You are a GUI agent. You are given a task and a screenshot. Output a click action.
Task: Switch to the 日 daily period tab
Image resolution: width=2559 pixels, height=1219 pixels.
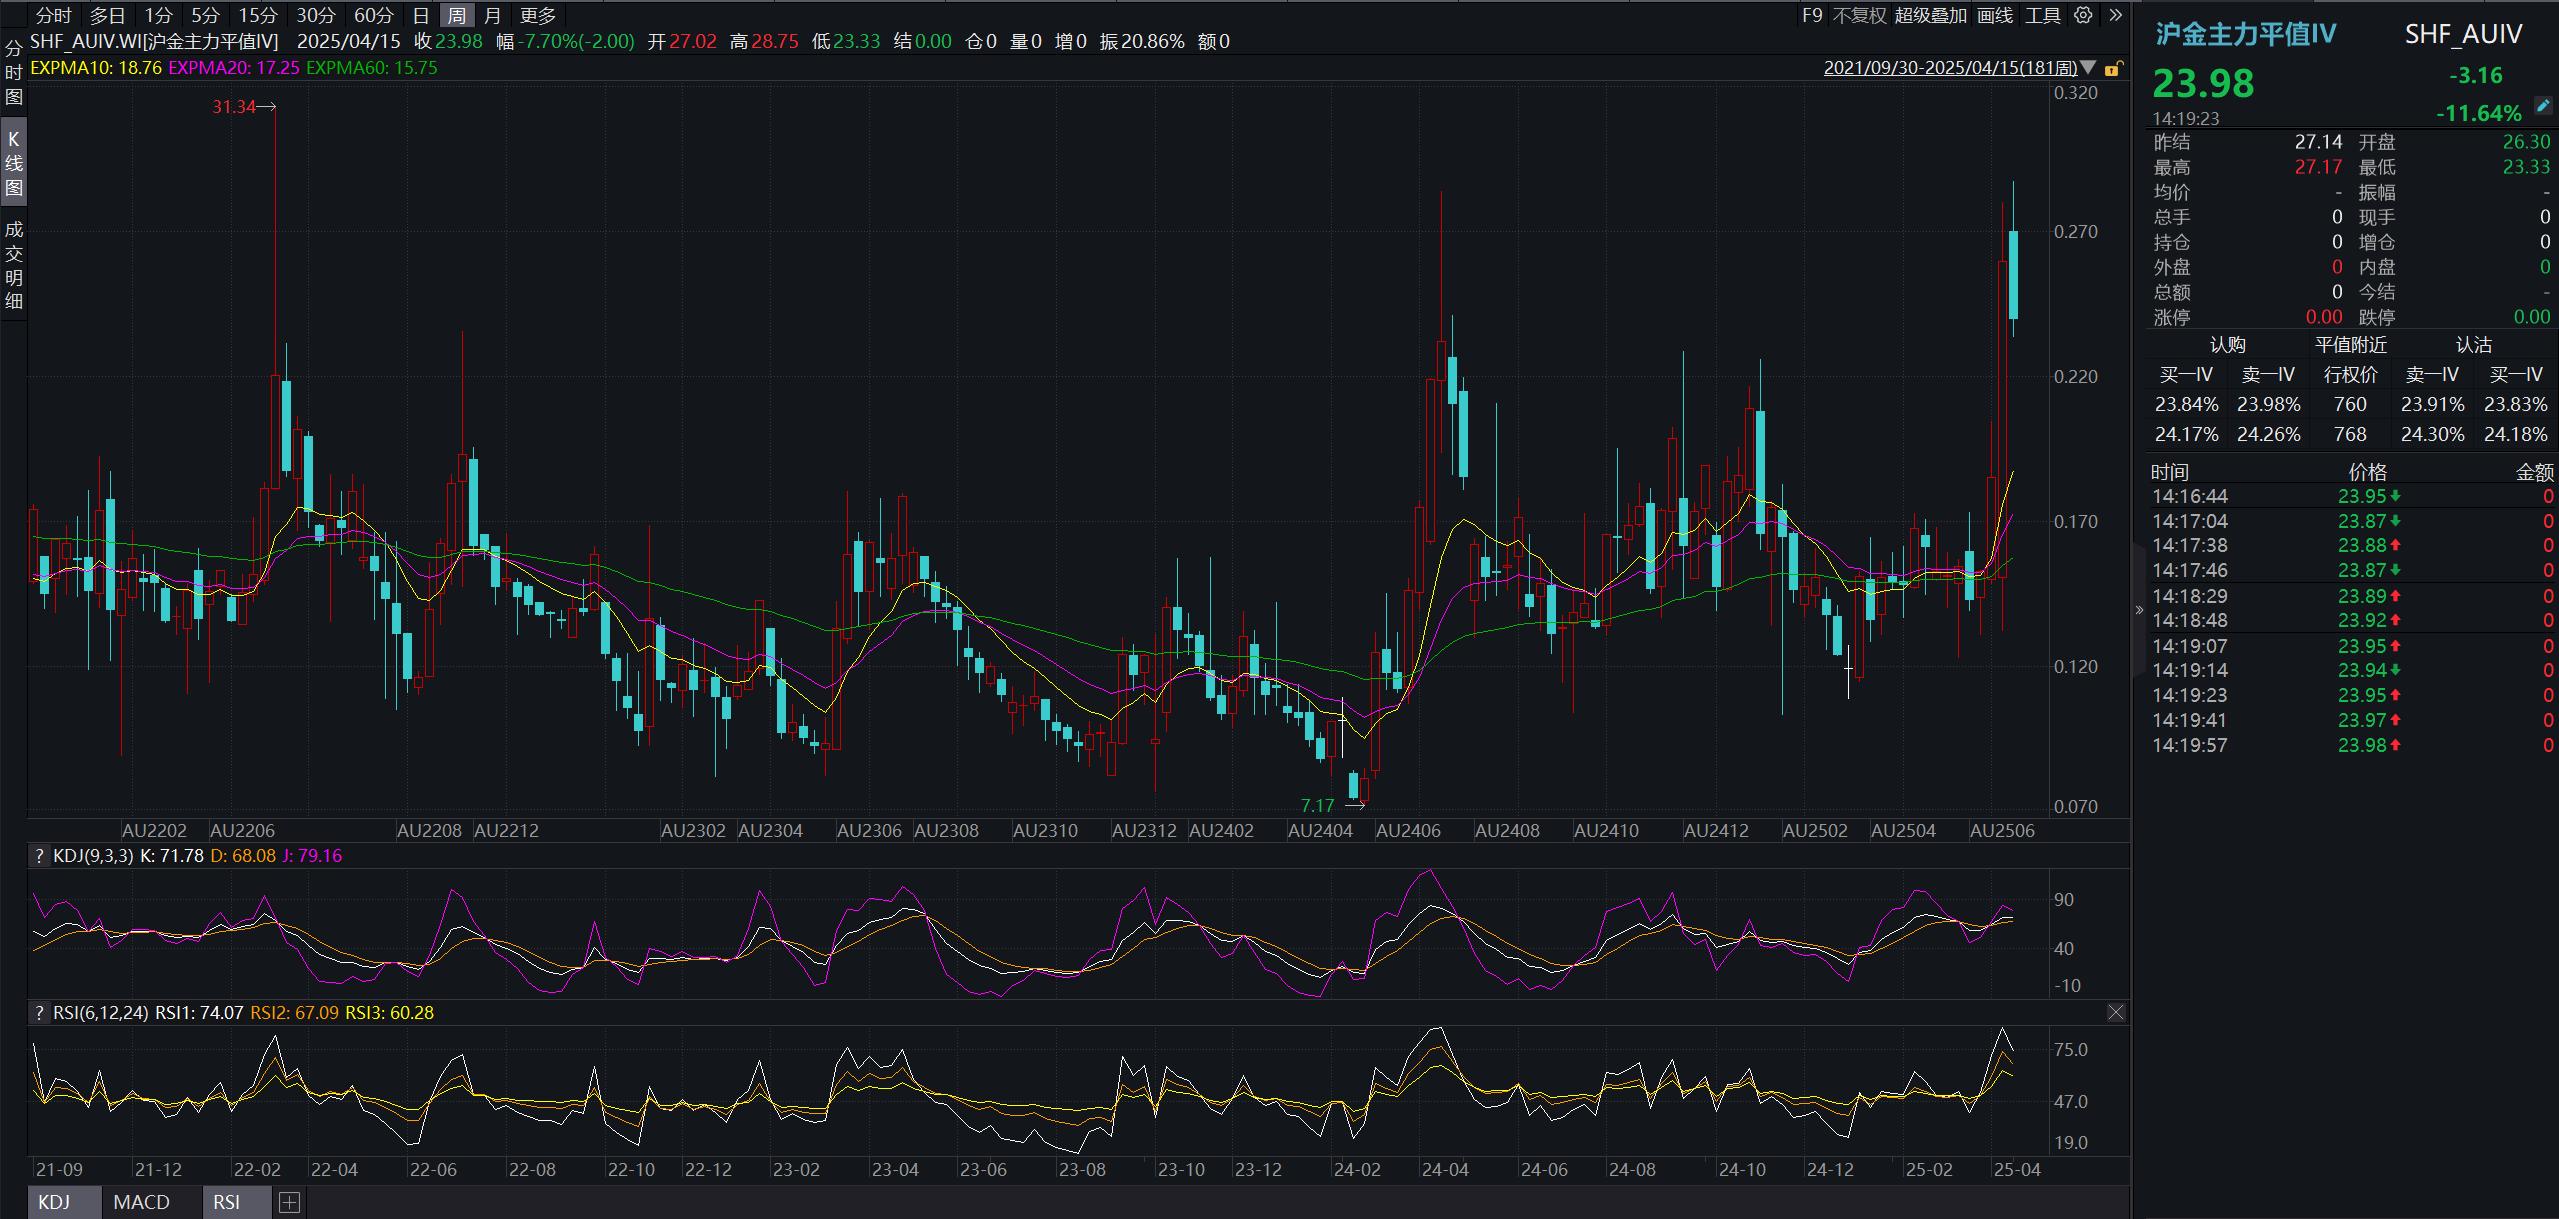tap(421, 15)
